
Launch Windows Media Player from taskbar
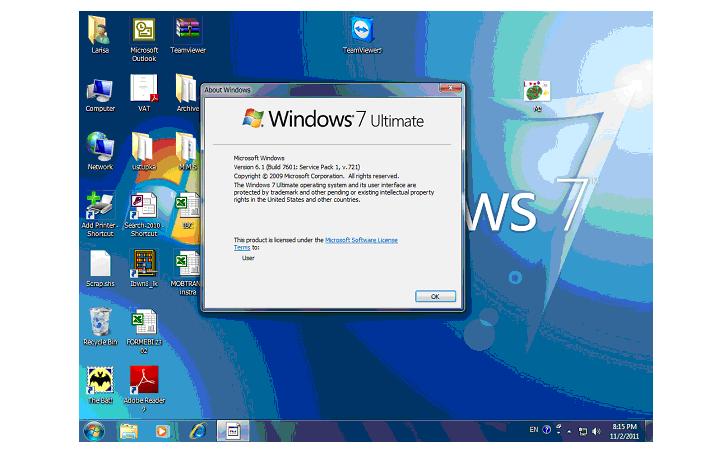click(161, 431)
